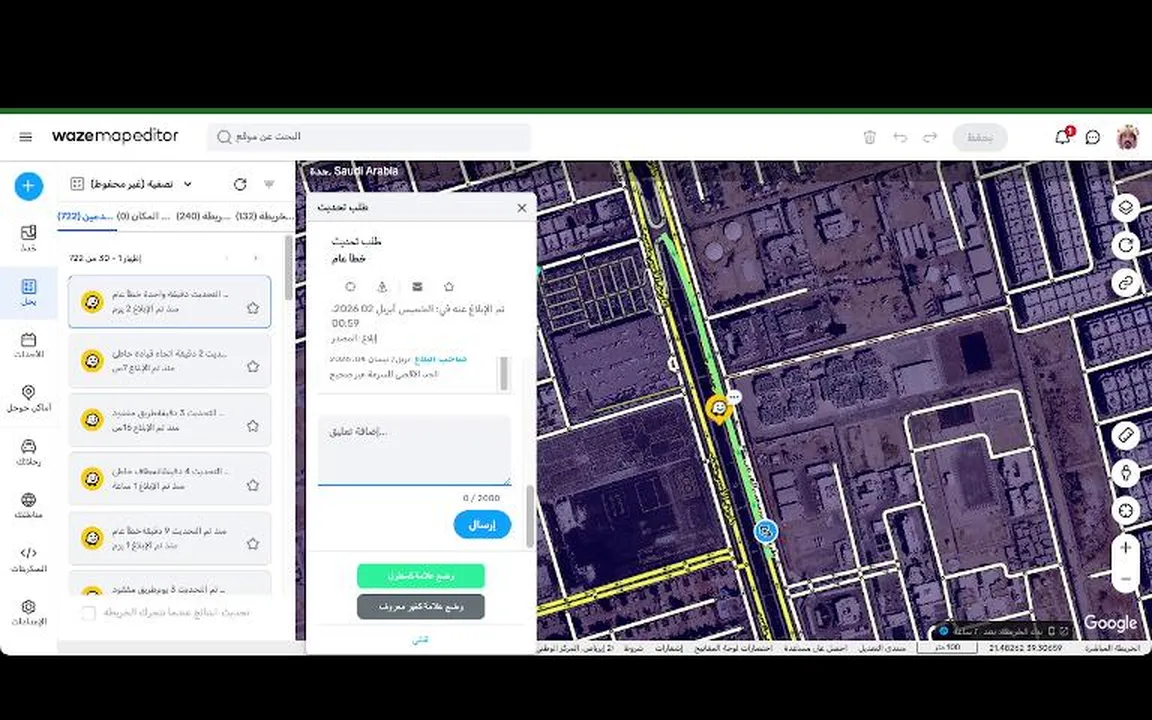Zoom out with the minus button
This screenshot has height=720, width=1152.
tap(1126, 579)
